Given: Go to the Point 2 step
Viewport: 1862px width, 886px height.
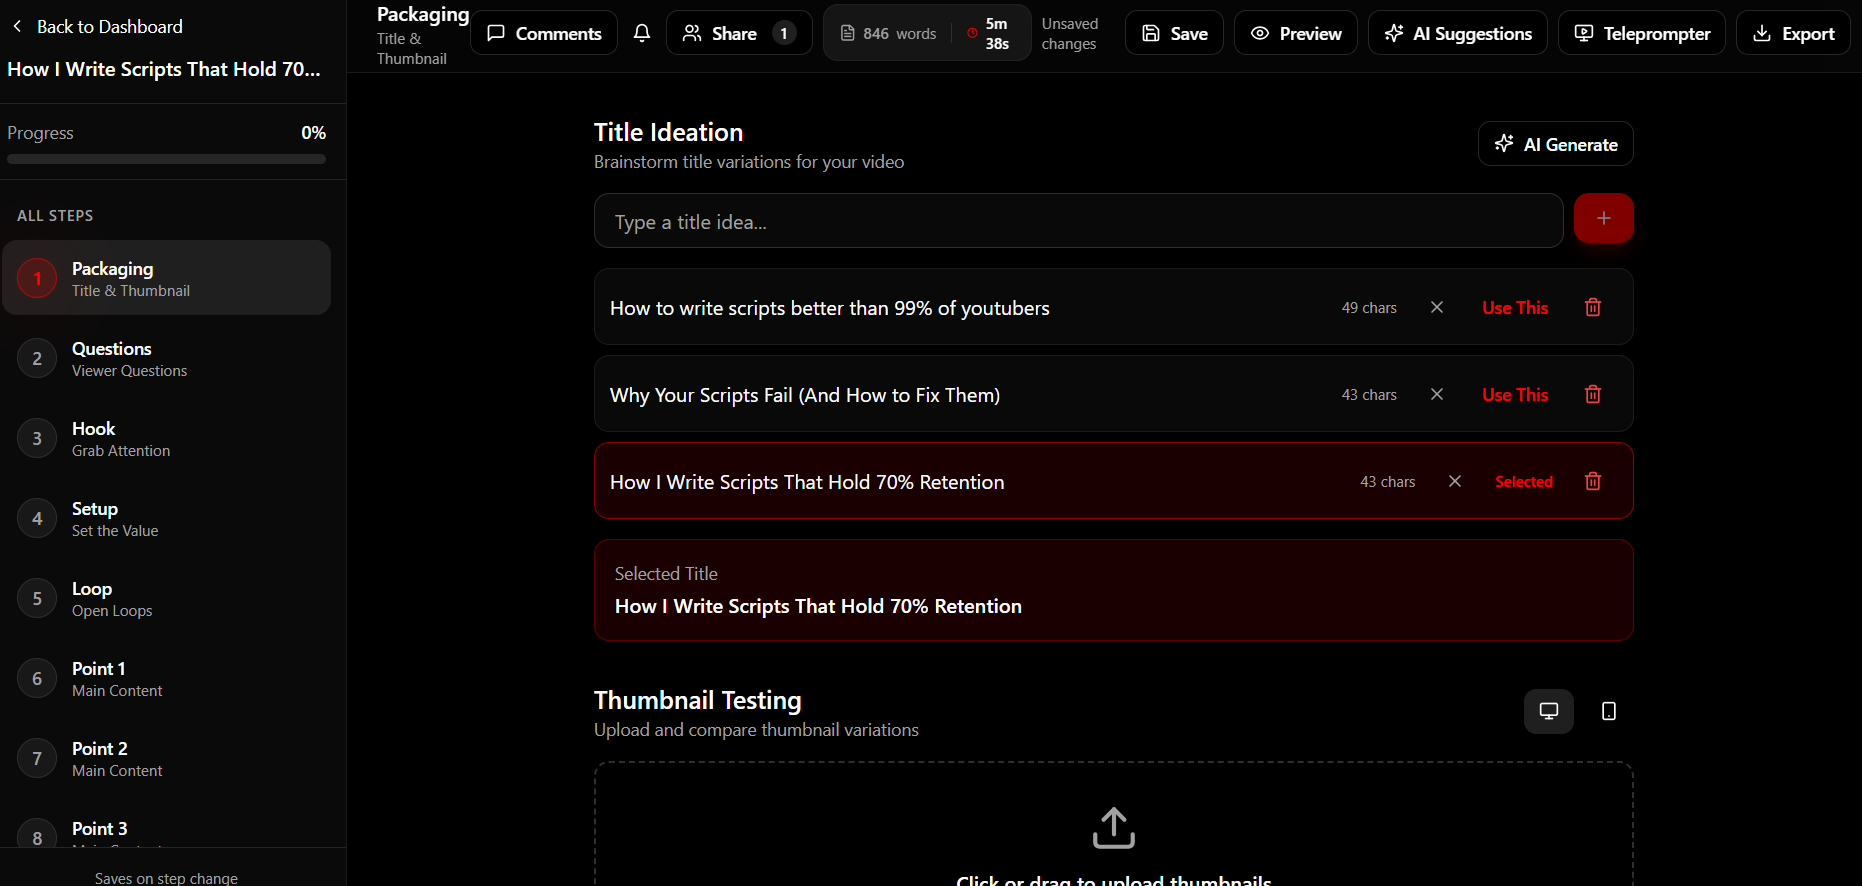Looking at the screenshot, I should click(166, 758).
